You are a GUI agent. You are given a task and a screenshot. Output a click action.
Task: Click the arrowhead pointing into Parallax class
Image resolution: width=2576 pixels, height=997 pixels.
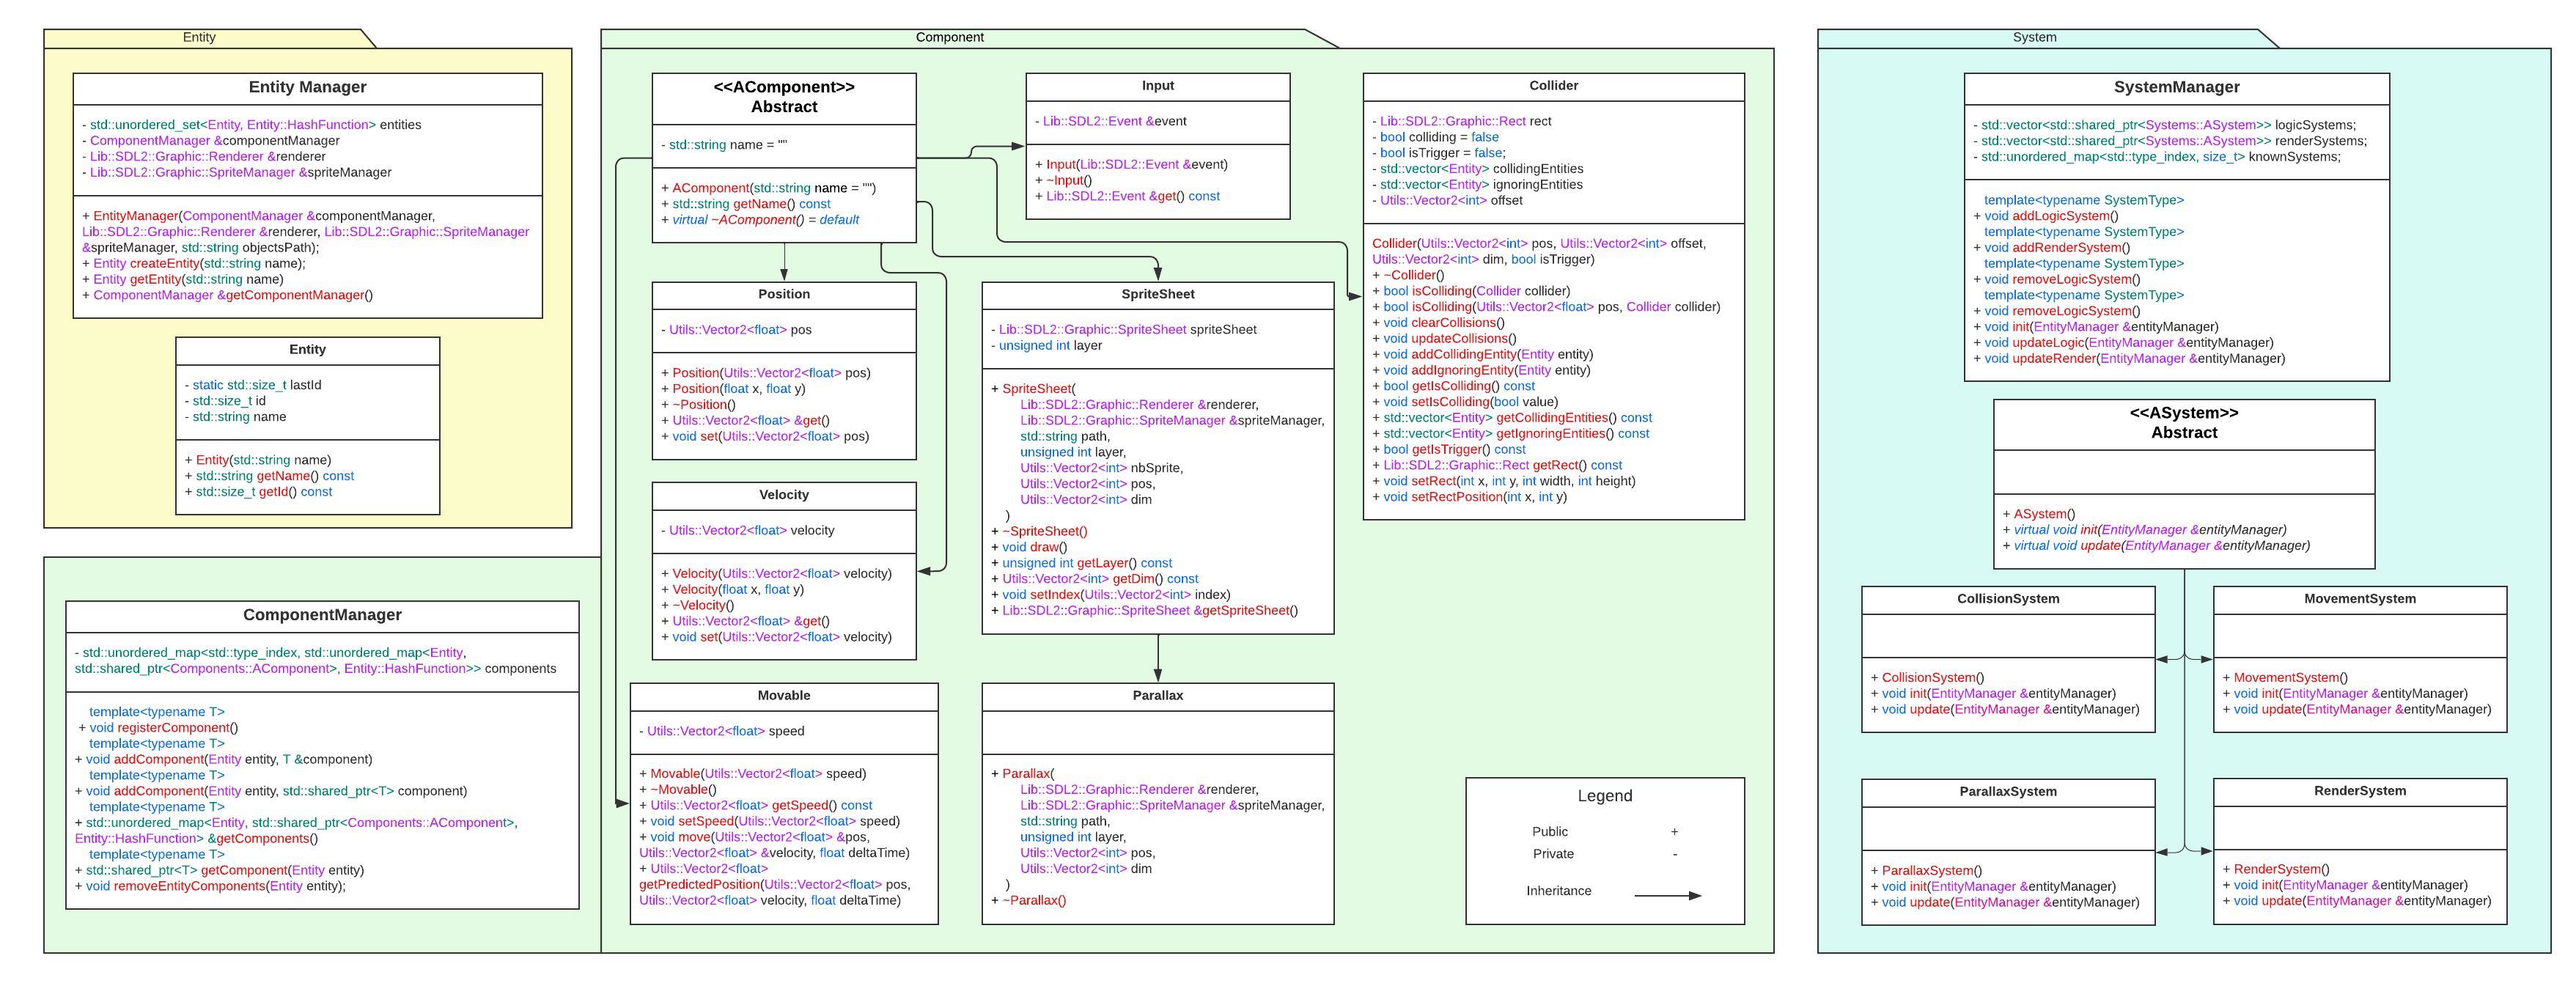(1158, 675)
